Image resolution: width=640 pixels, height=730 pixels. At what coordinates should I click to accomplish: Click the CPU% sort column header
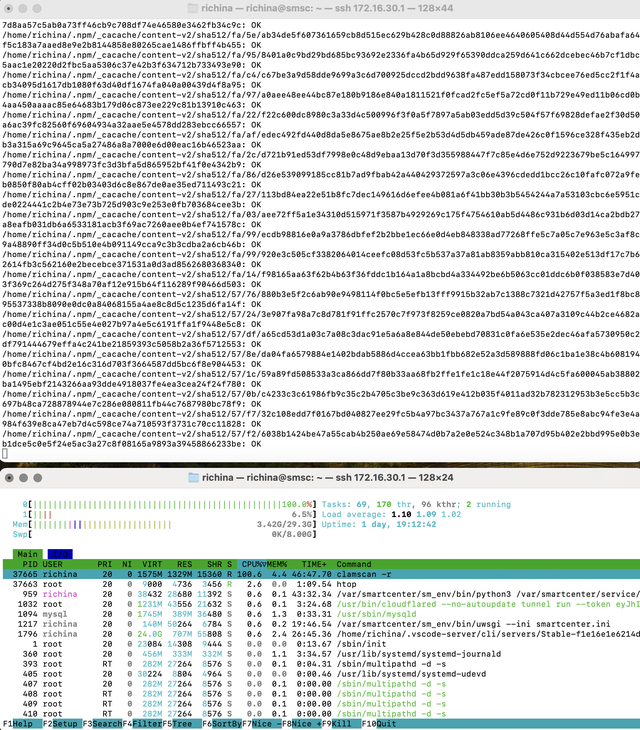pyautogui.click(x=252, y=564)
